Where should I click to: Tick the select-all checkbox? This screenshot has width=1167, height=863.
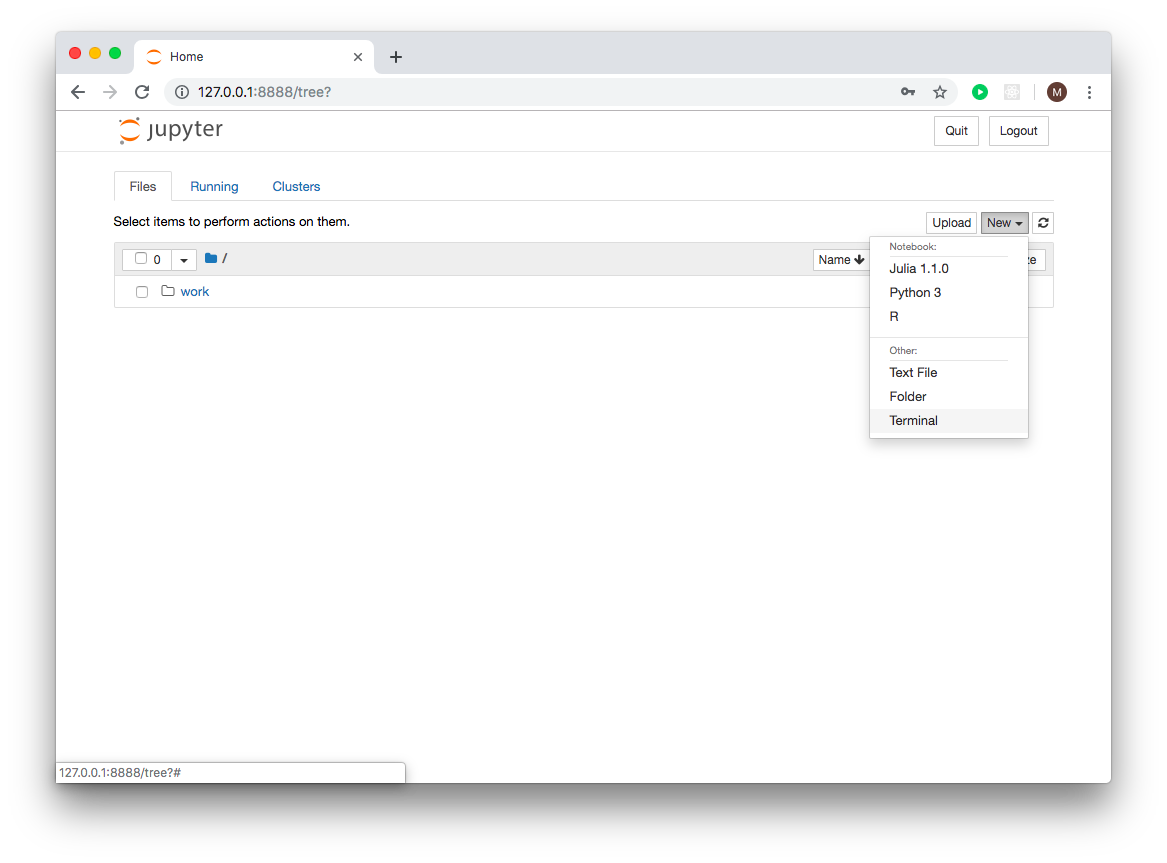pos(141,258)
